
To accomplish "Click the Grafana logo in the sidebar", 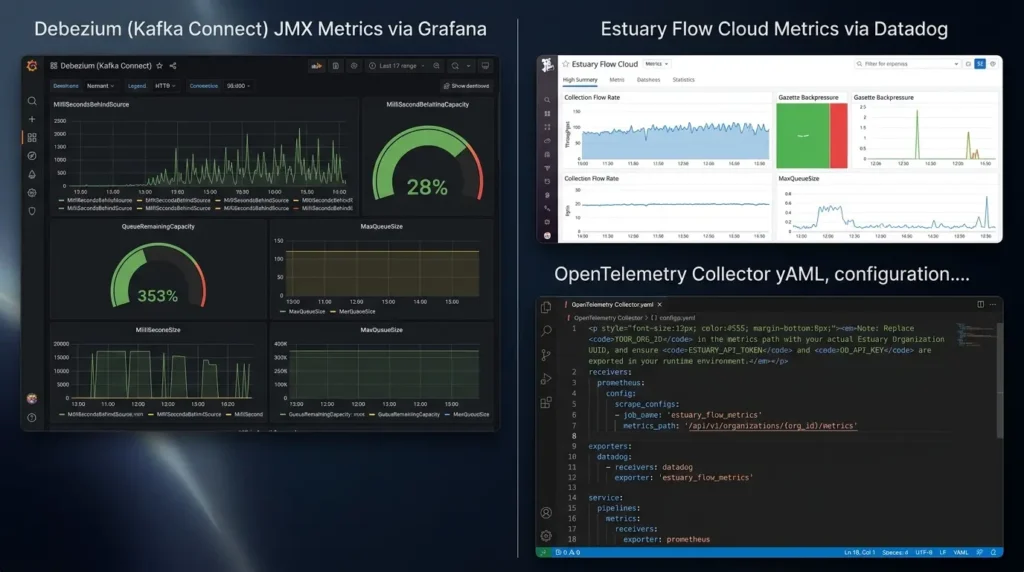I will [32, 66].
